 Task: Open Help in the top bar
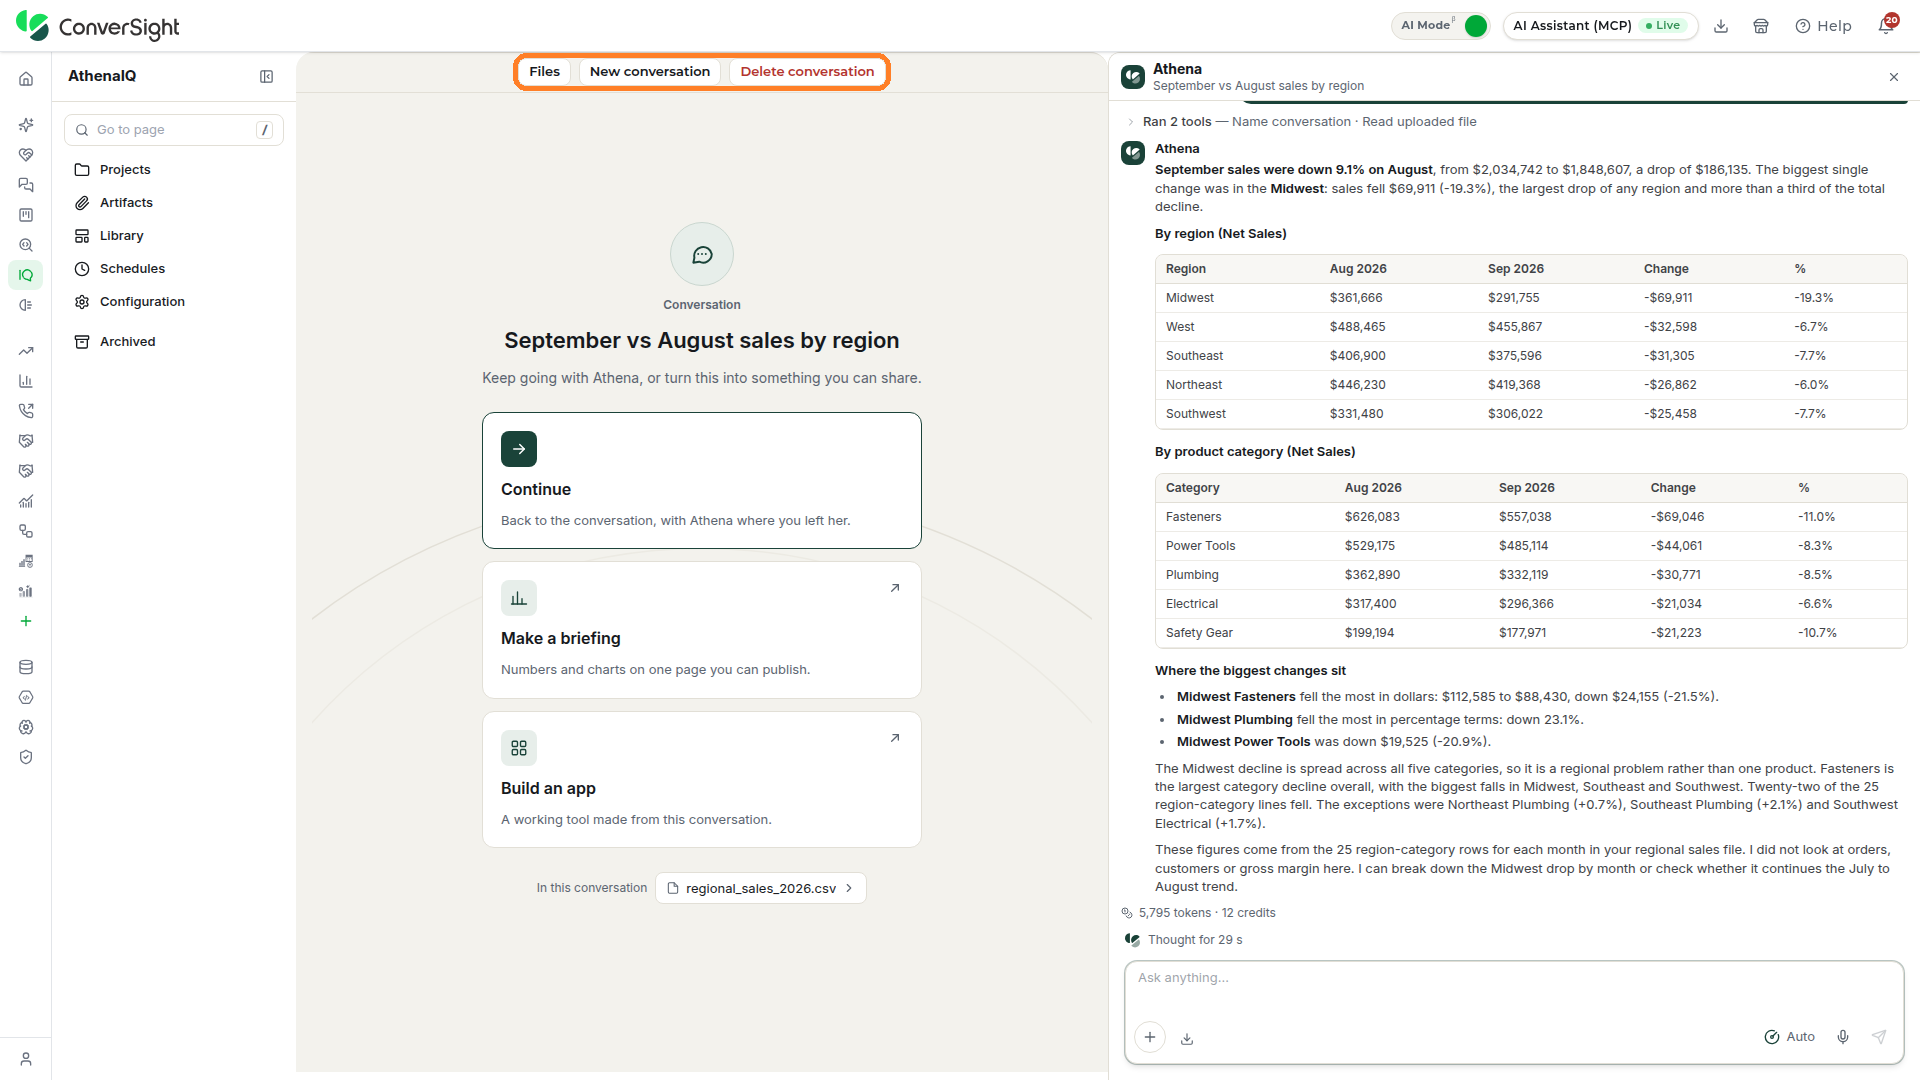[1823, 26]
